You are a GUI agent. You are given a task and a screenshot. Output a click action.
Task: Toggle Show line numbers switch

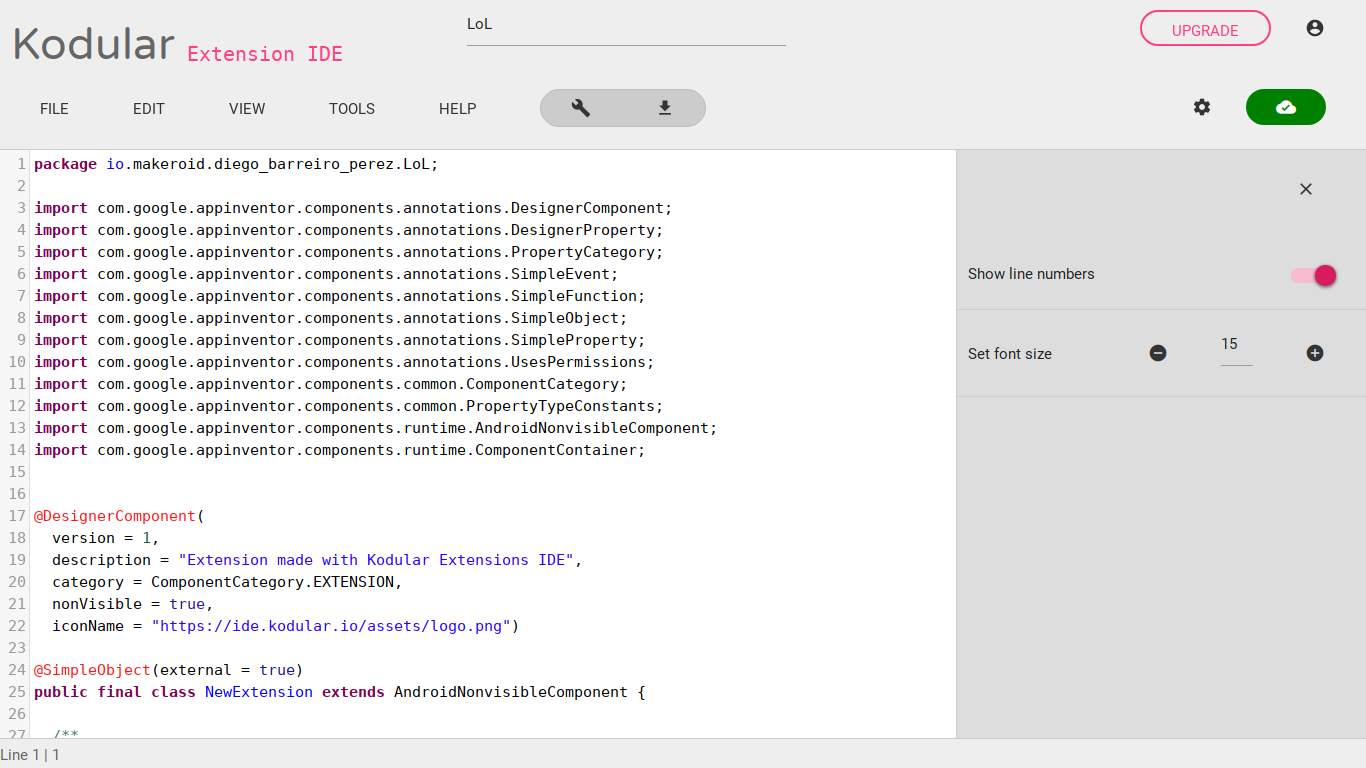(x=1314, y=275)
